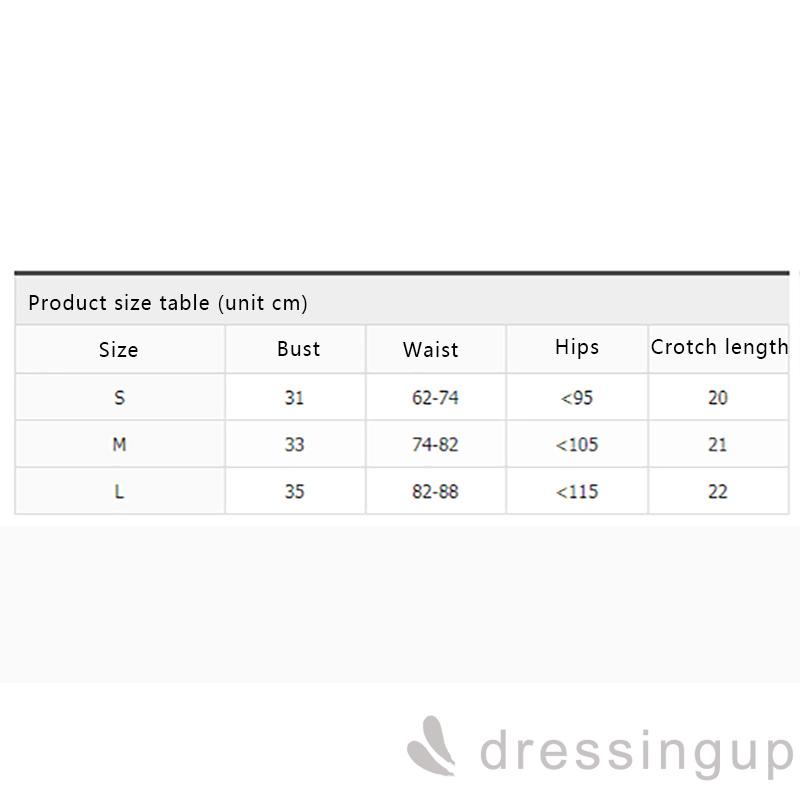This screenshot has width=800, height=800.
Task: Select the Crotch length column header
Action: [719, 347]
